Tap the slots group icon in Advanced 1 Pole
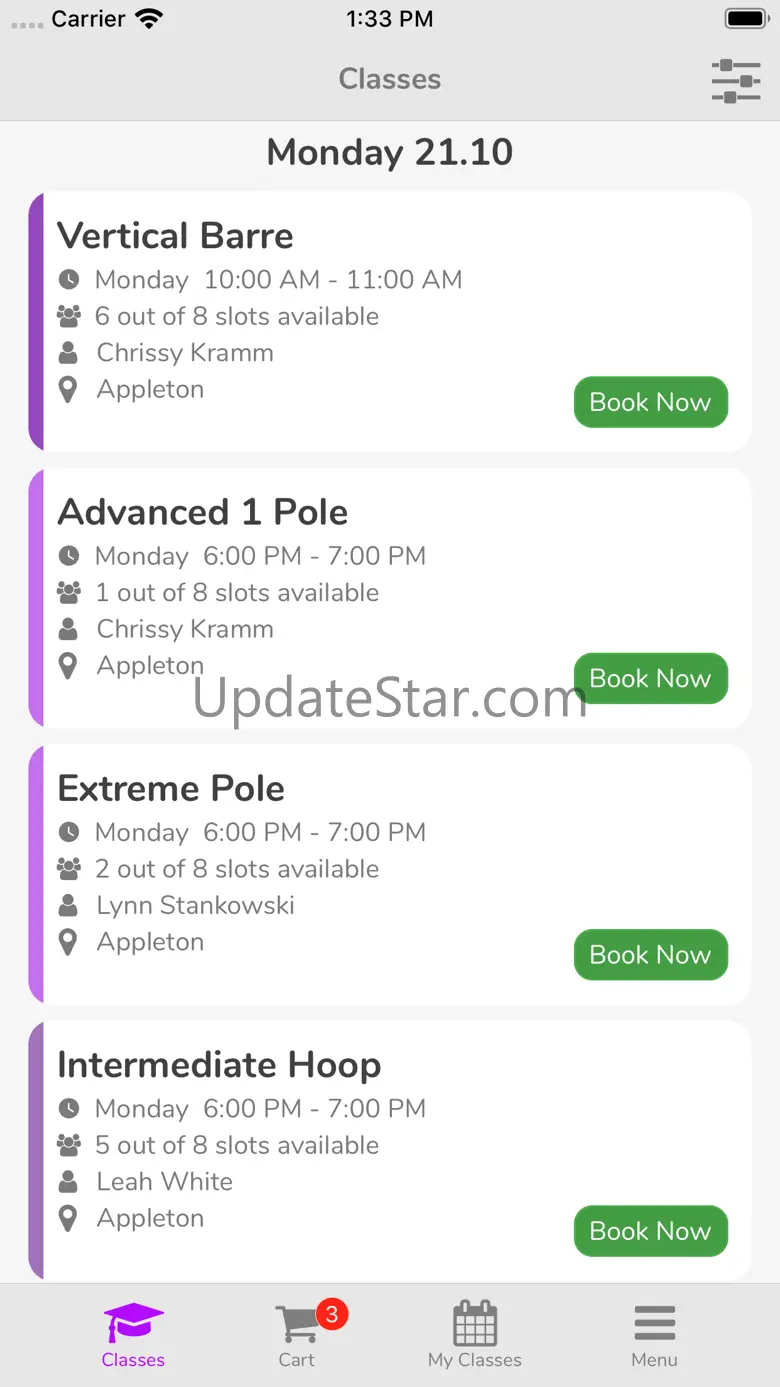Viewport: 780px width, 1387px height. (x=68, y=593)
